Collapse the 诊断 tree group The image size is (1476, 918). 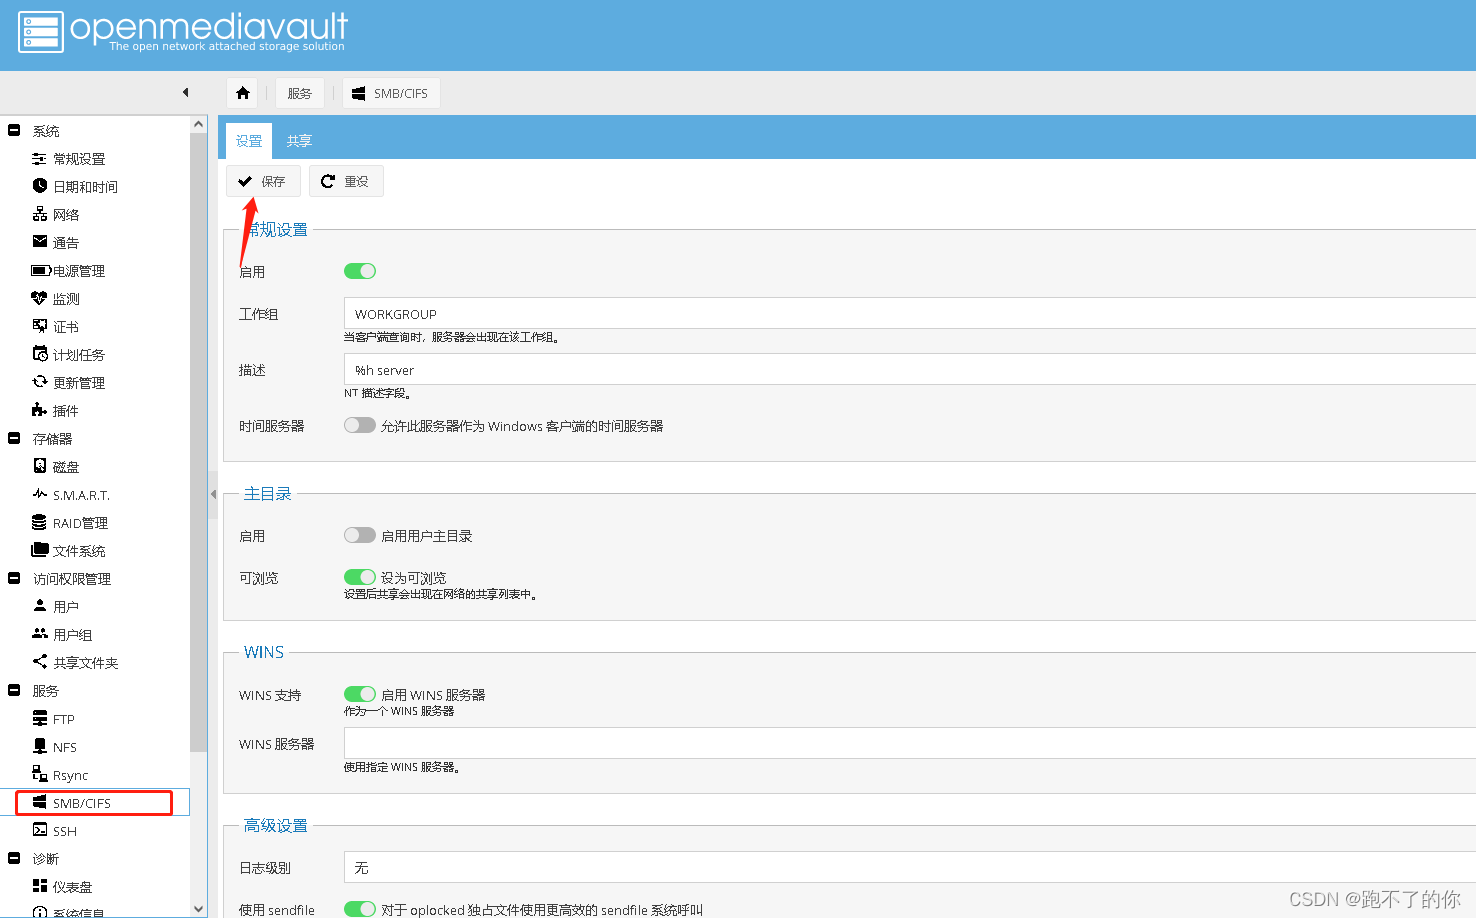point(14,858)
